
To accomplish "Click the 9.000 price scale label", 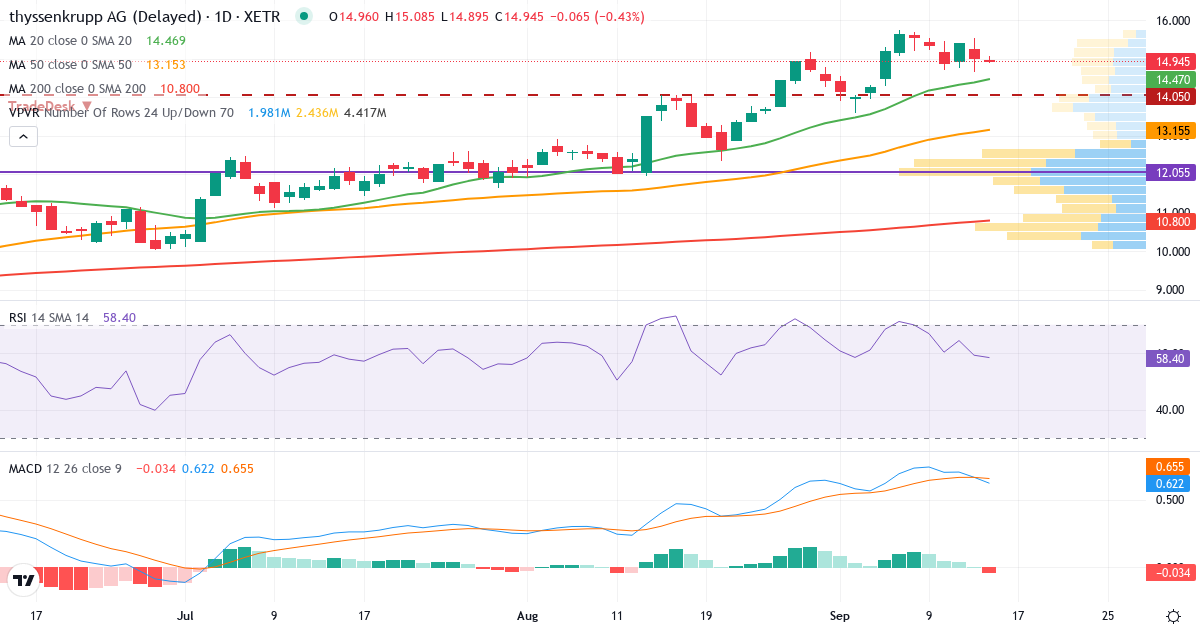I will coord(1171,290).
